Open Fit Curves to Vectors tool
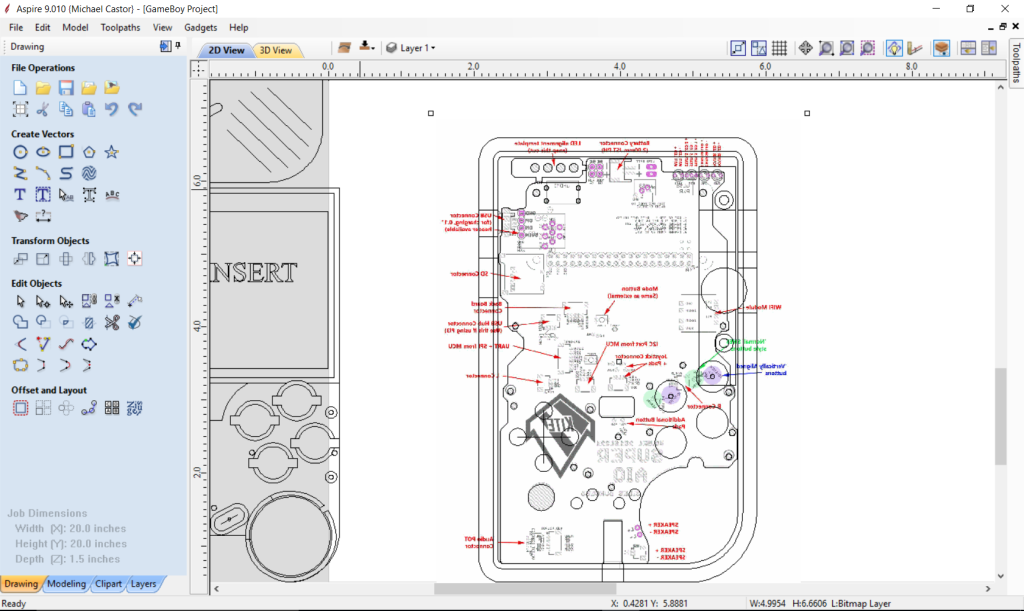The image size is (1024, 611). (66, 343)
